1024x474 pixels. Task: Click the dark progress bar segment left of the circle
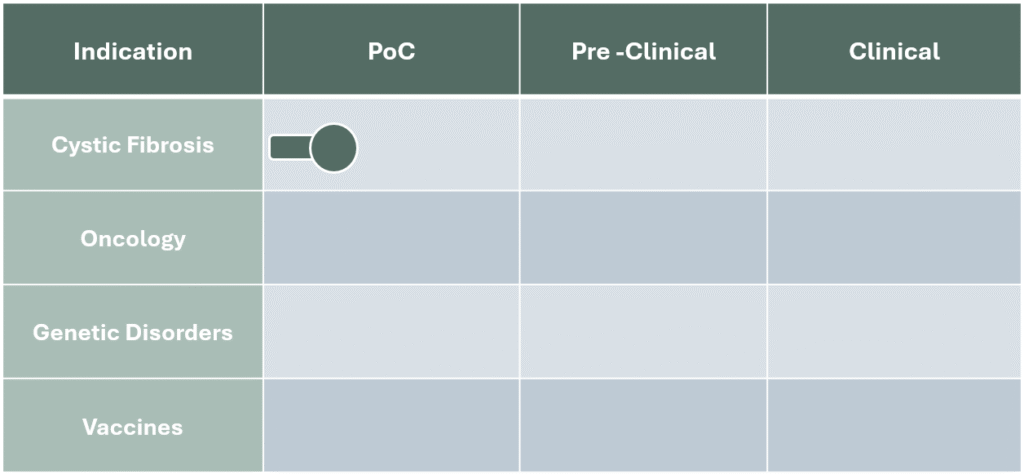click(290, 148)
